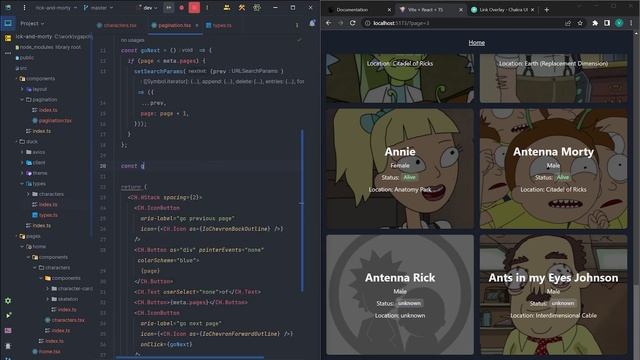
Task: Open types.ts in project tree
Action: [45, 215]
